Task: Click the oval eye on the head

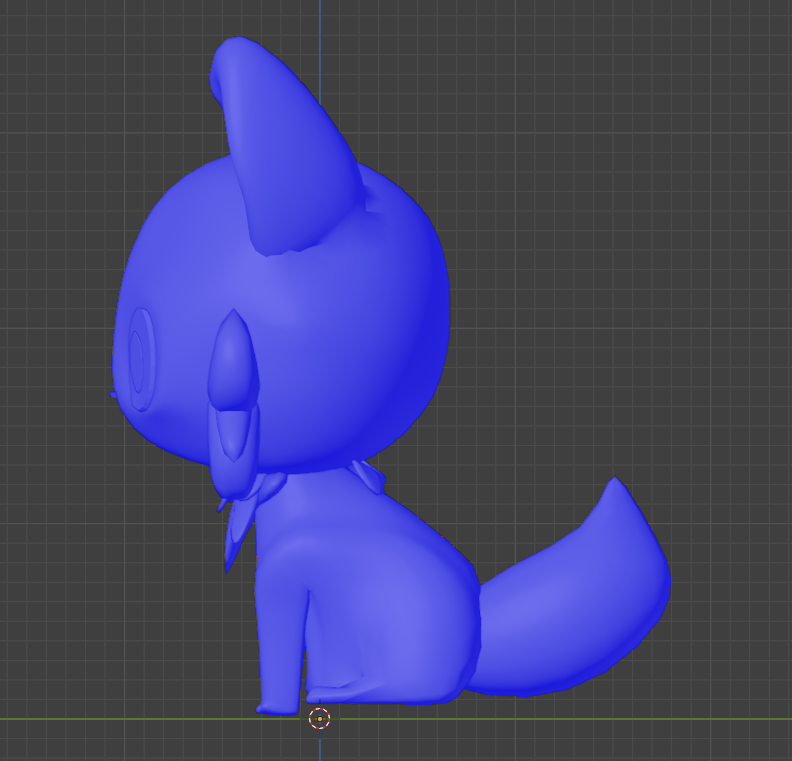Action: 140,359
